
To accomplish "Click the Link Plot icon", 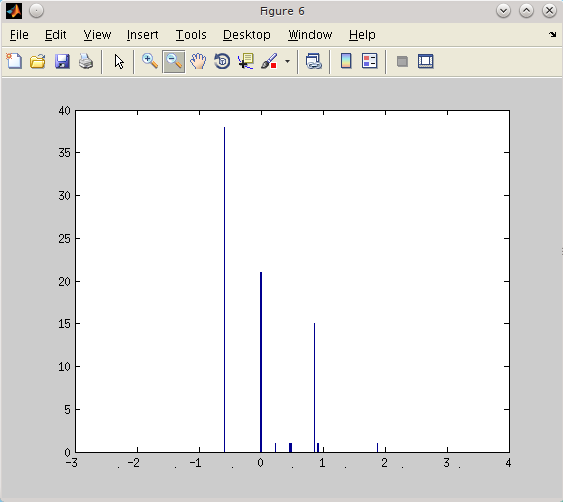I will pyautogui.click(x=314, y=61).
